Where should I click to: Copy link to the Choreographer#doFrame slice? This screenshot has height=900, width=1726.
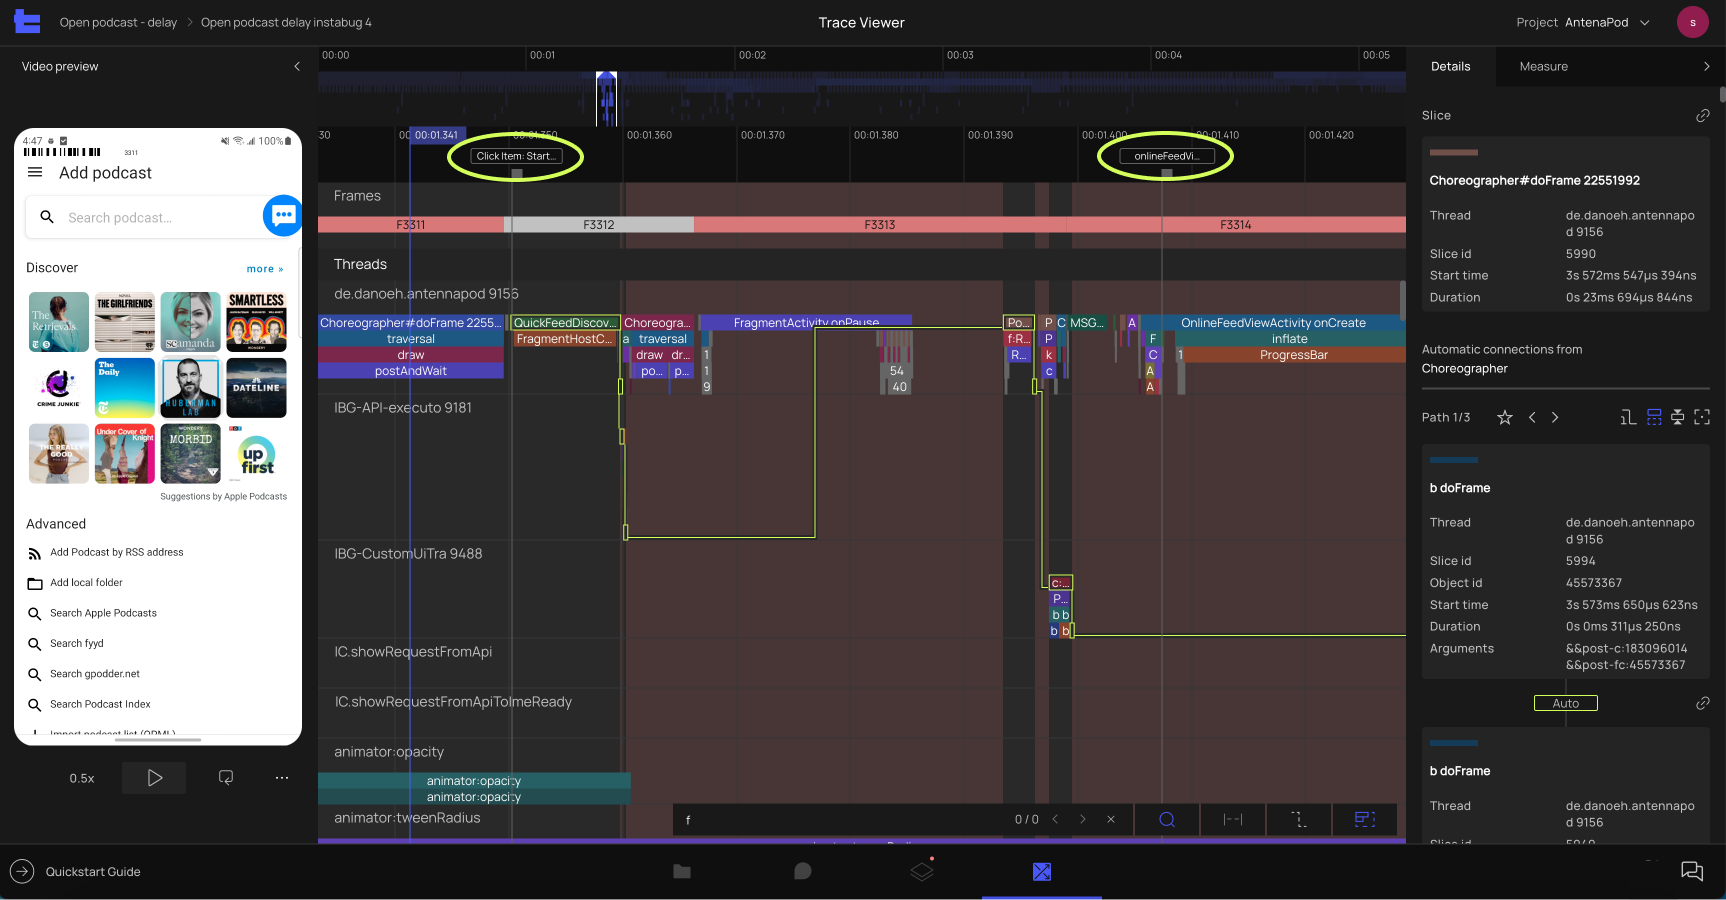click(1702, 116)
